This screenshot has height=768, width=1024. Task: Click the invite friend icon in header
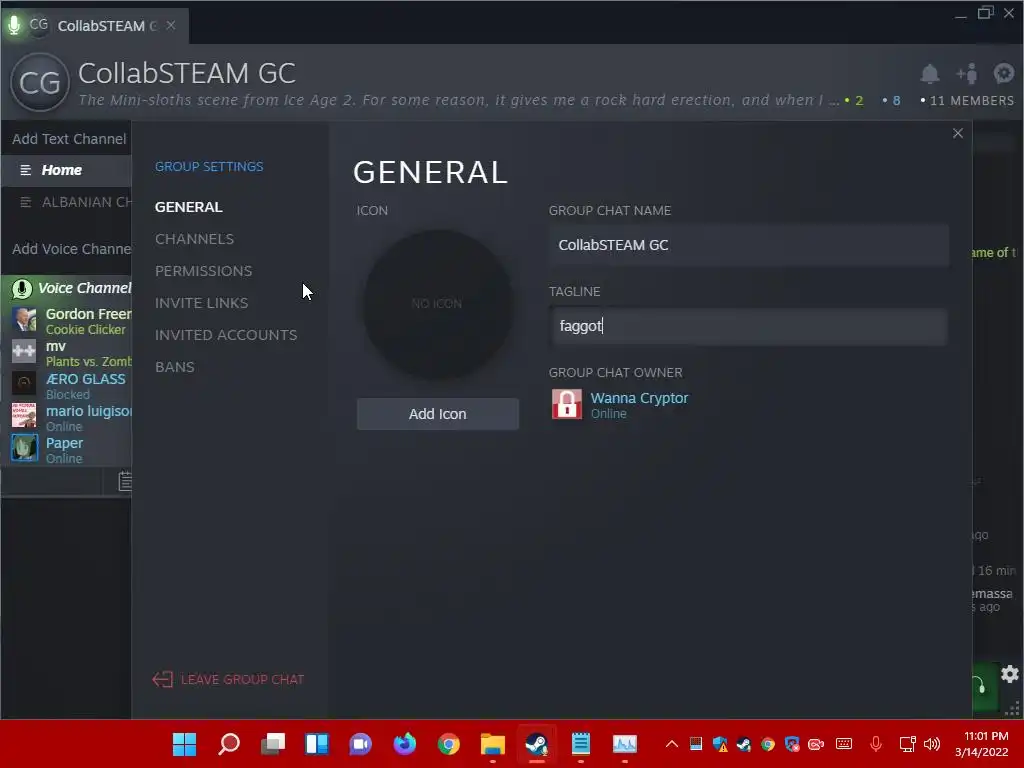pyautogui.click(x=967, y=74)
